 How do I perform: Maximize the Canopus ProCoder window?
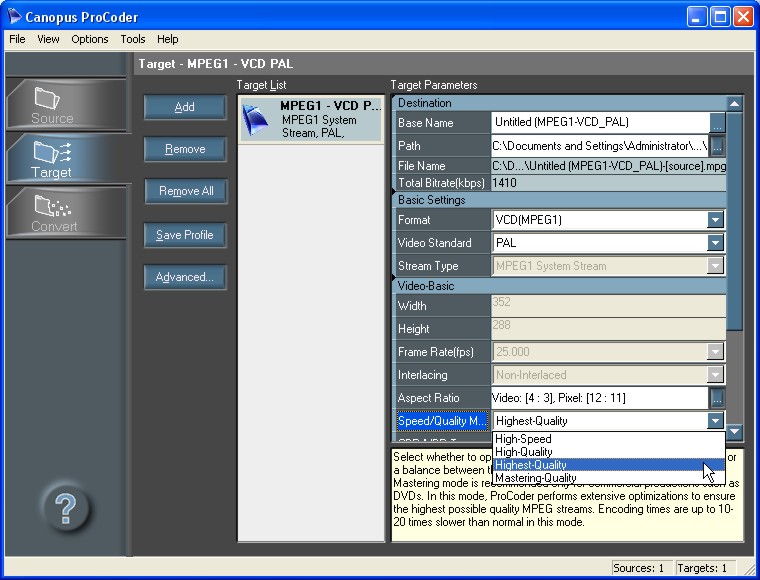[x=720, y=17]
